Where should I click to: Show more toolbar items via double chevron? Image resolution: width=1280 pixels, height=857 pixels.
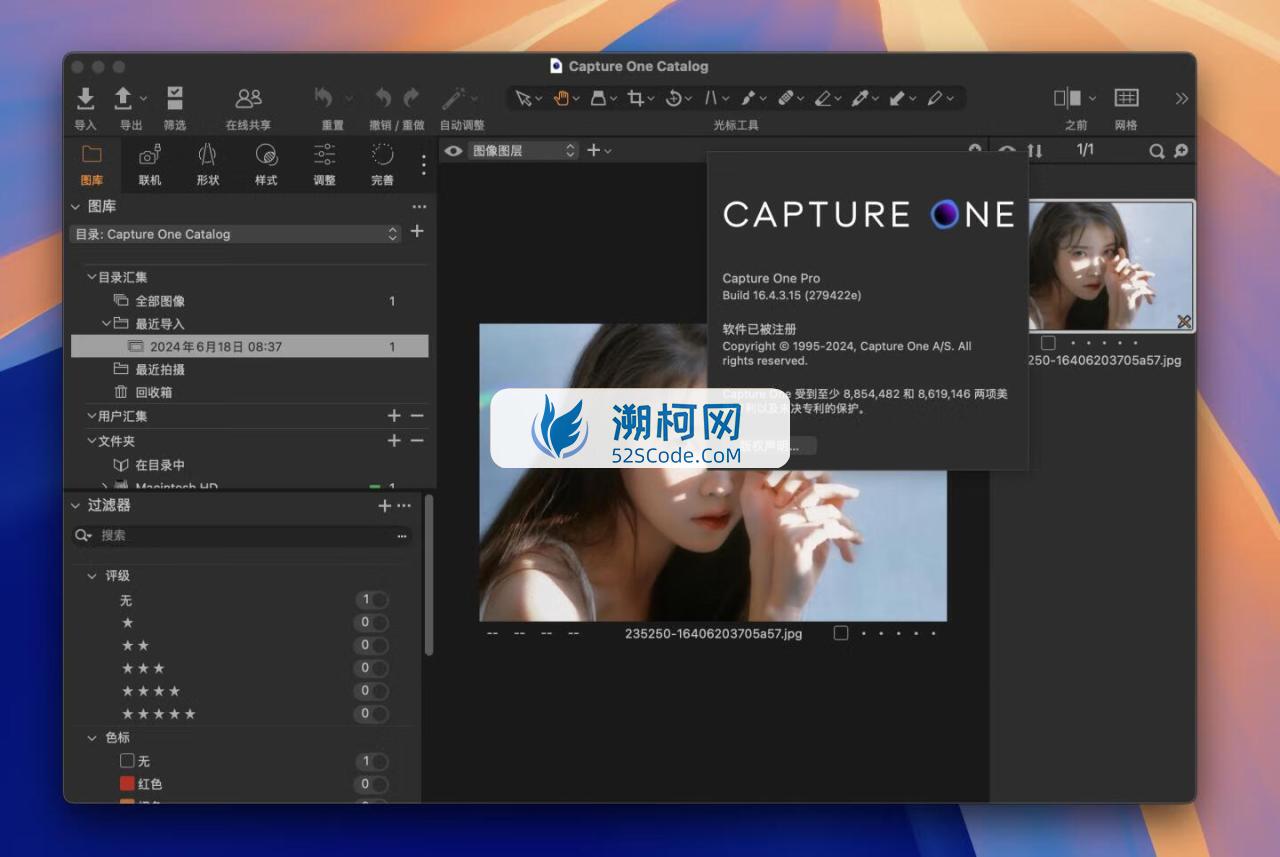1182,98
